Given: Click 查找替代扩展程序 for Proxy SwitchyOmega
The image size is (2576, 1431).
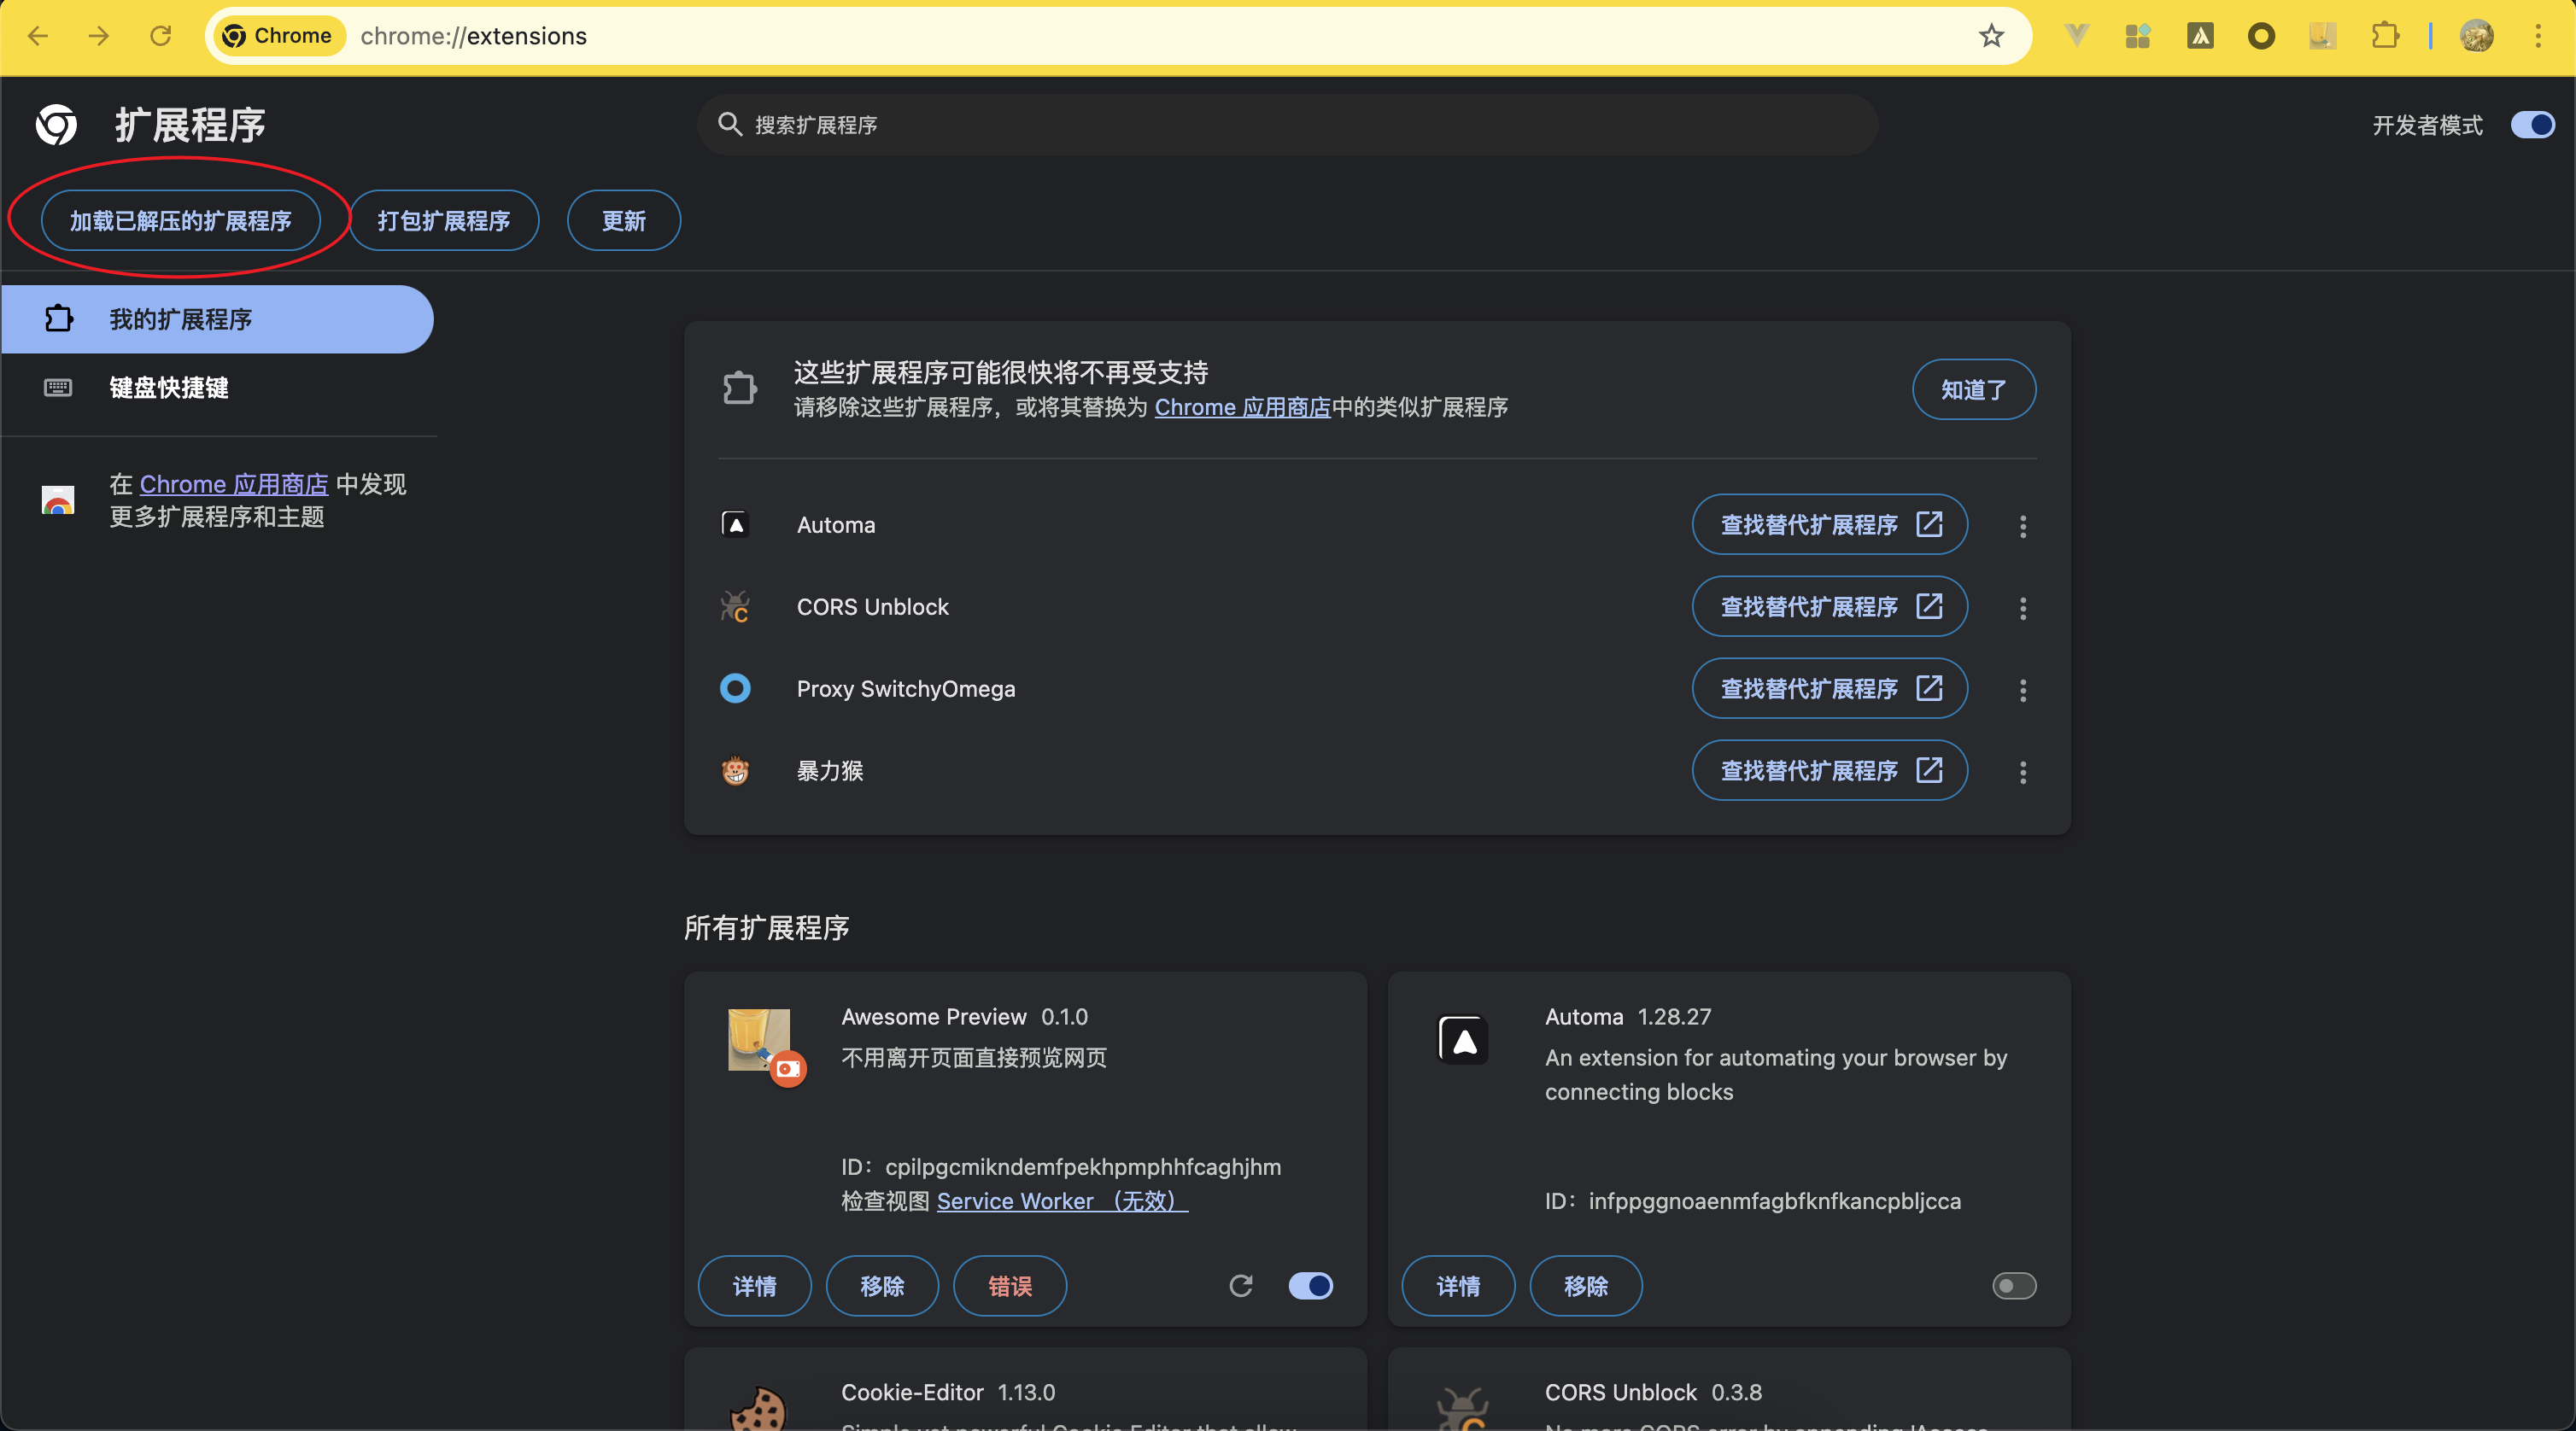Looking at the screenshot, I should pyautogui.click(x=1829, y=689).
